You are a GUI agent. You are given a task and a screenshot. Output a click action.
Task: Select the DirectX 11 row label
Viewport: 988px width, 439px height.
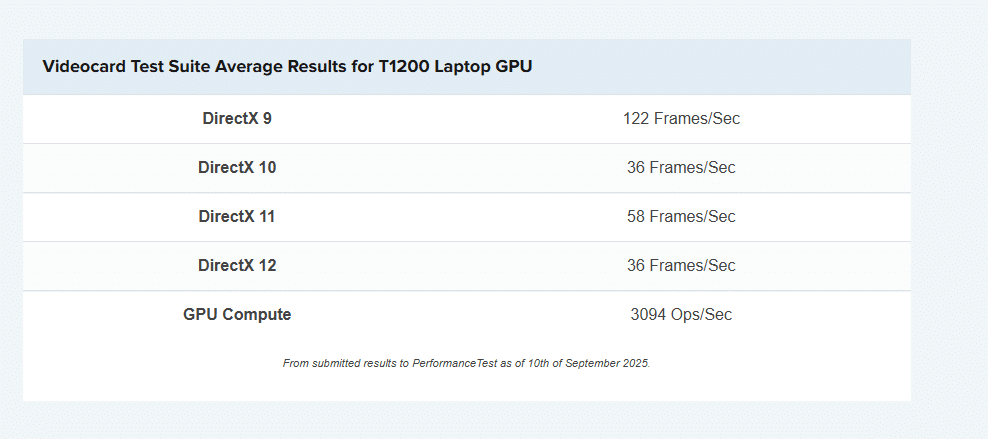(237, 217)
